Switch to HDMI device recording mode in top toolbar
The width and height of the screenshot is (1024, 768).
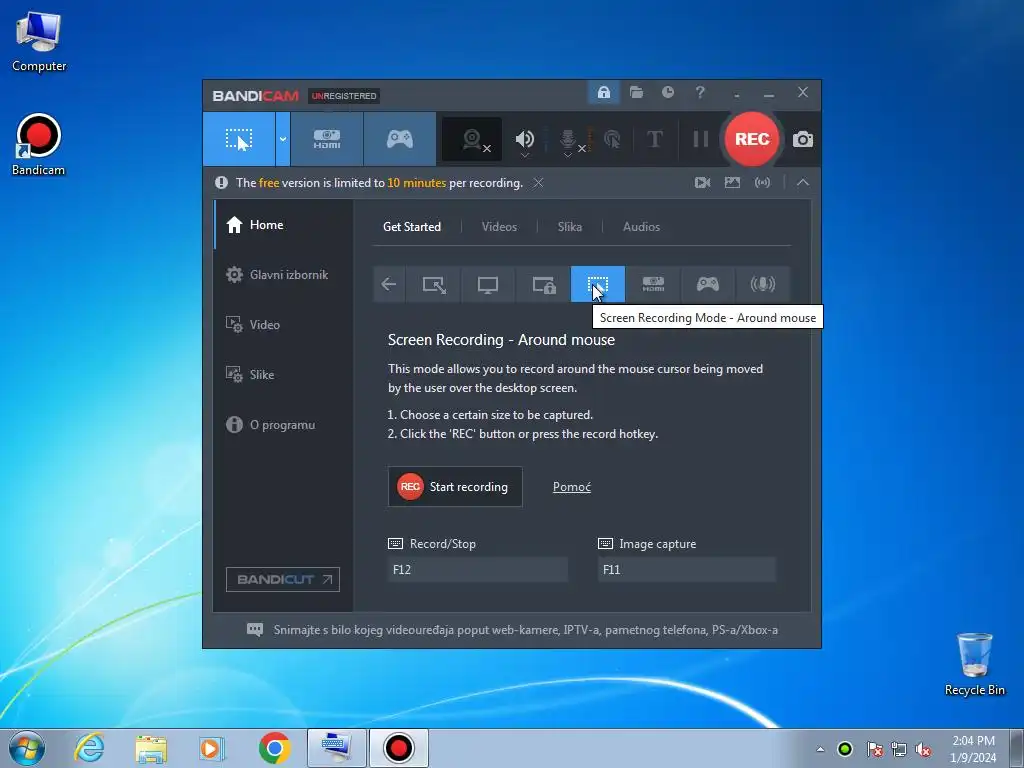pyautogui.click(x=327, y=139)
